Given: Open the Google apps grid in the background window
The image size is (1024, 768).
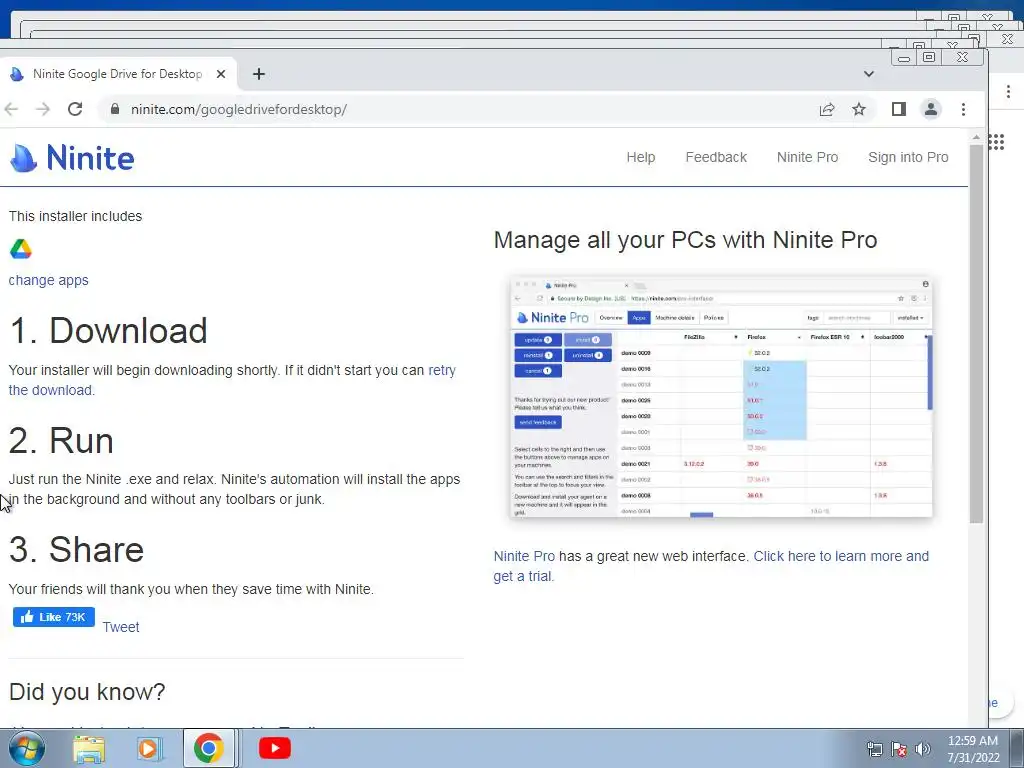Looking at the screenshot, I should (997, 142).
